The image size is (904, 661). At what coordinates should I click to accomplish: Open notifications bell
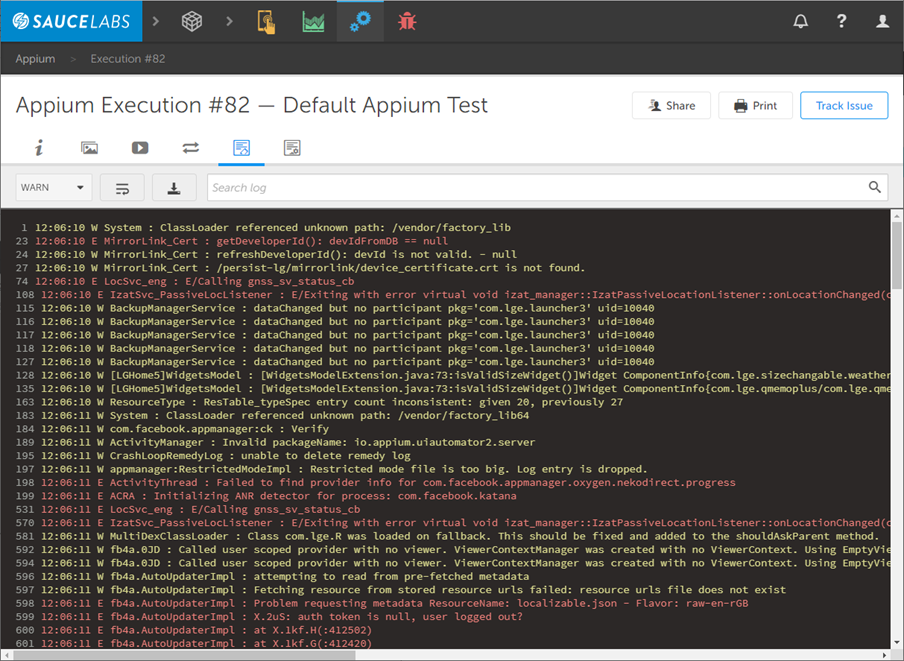(x=800, y=22)
